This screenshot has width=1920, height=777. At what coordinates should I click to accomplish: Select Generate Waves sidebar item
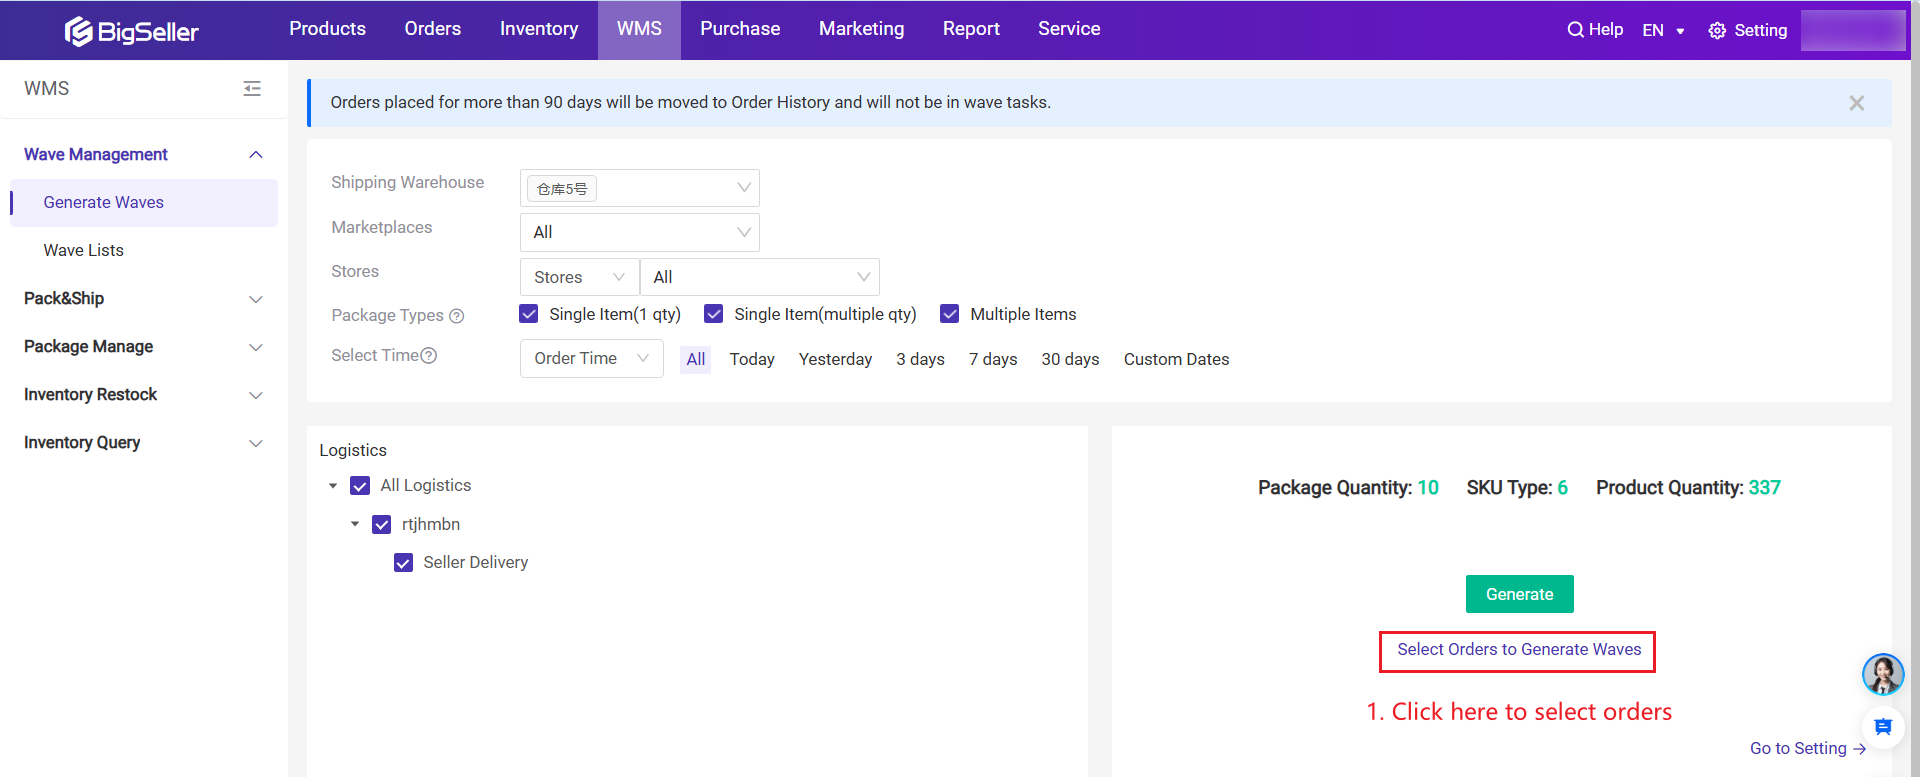point(144,203)
